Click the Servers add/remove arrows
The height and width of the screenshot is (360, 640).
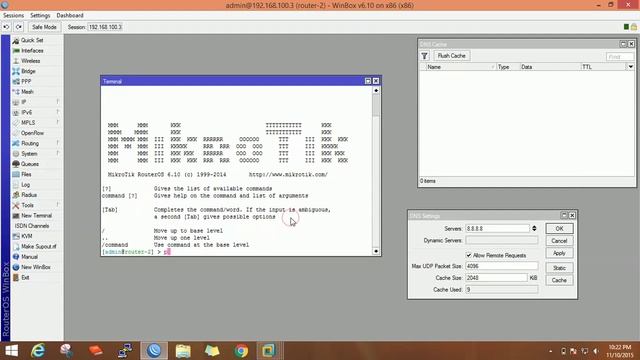pos(534,229)
